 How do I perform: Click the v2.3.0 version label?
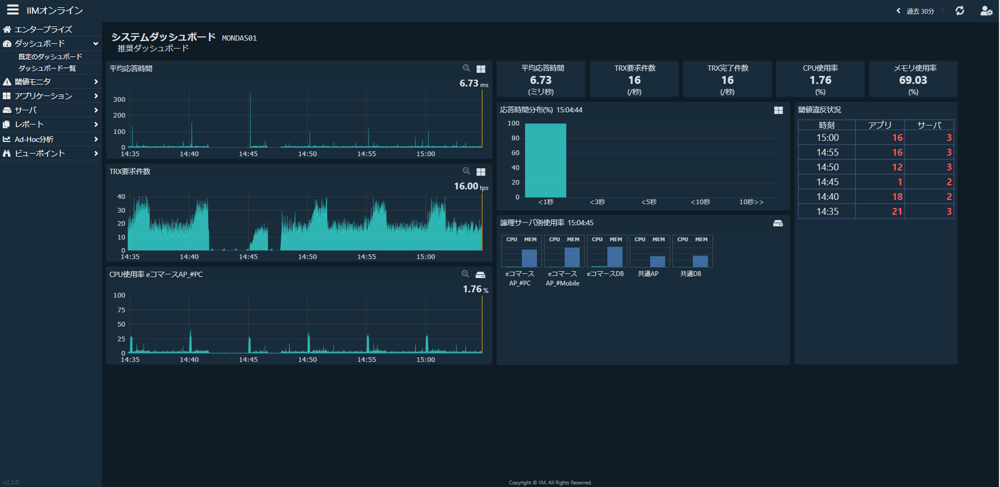(x=10, y=483)
